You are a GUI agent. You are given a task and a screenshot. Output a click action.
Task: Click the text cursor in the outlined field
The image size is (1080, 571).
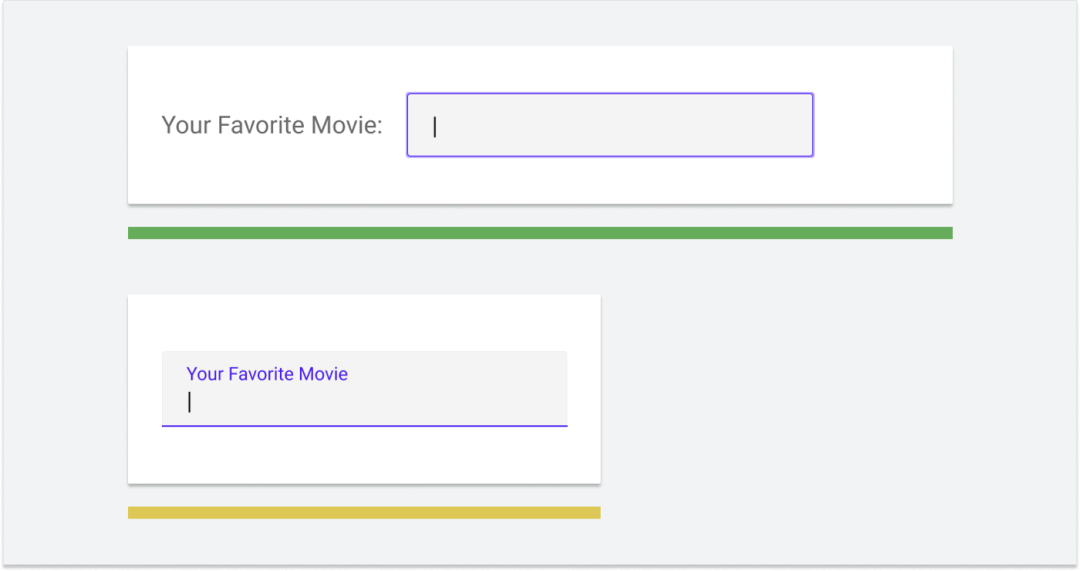click(x=435, y=126)
